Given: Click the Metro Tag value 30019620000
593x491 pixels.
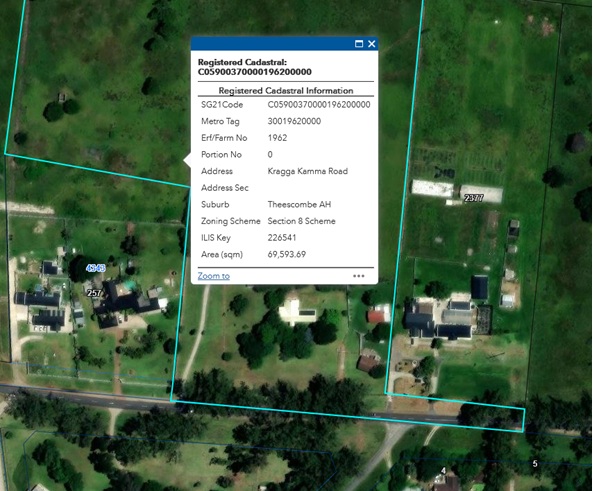Looking at the screenshot, I should pos(294,121).
